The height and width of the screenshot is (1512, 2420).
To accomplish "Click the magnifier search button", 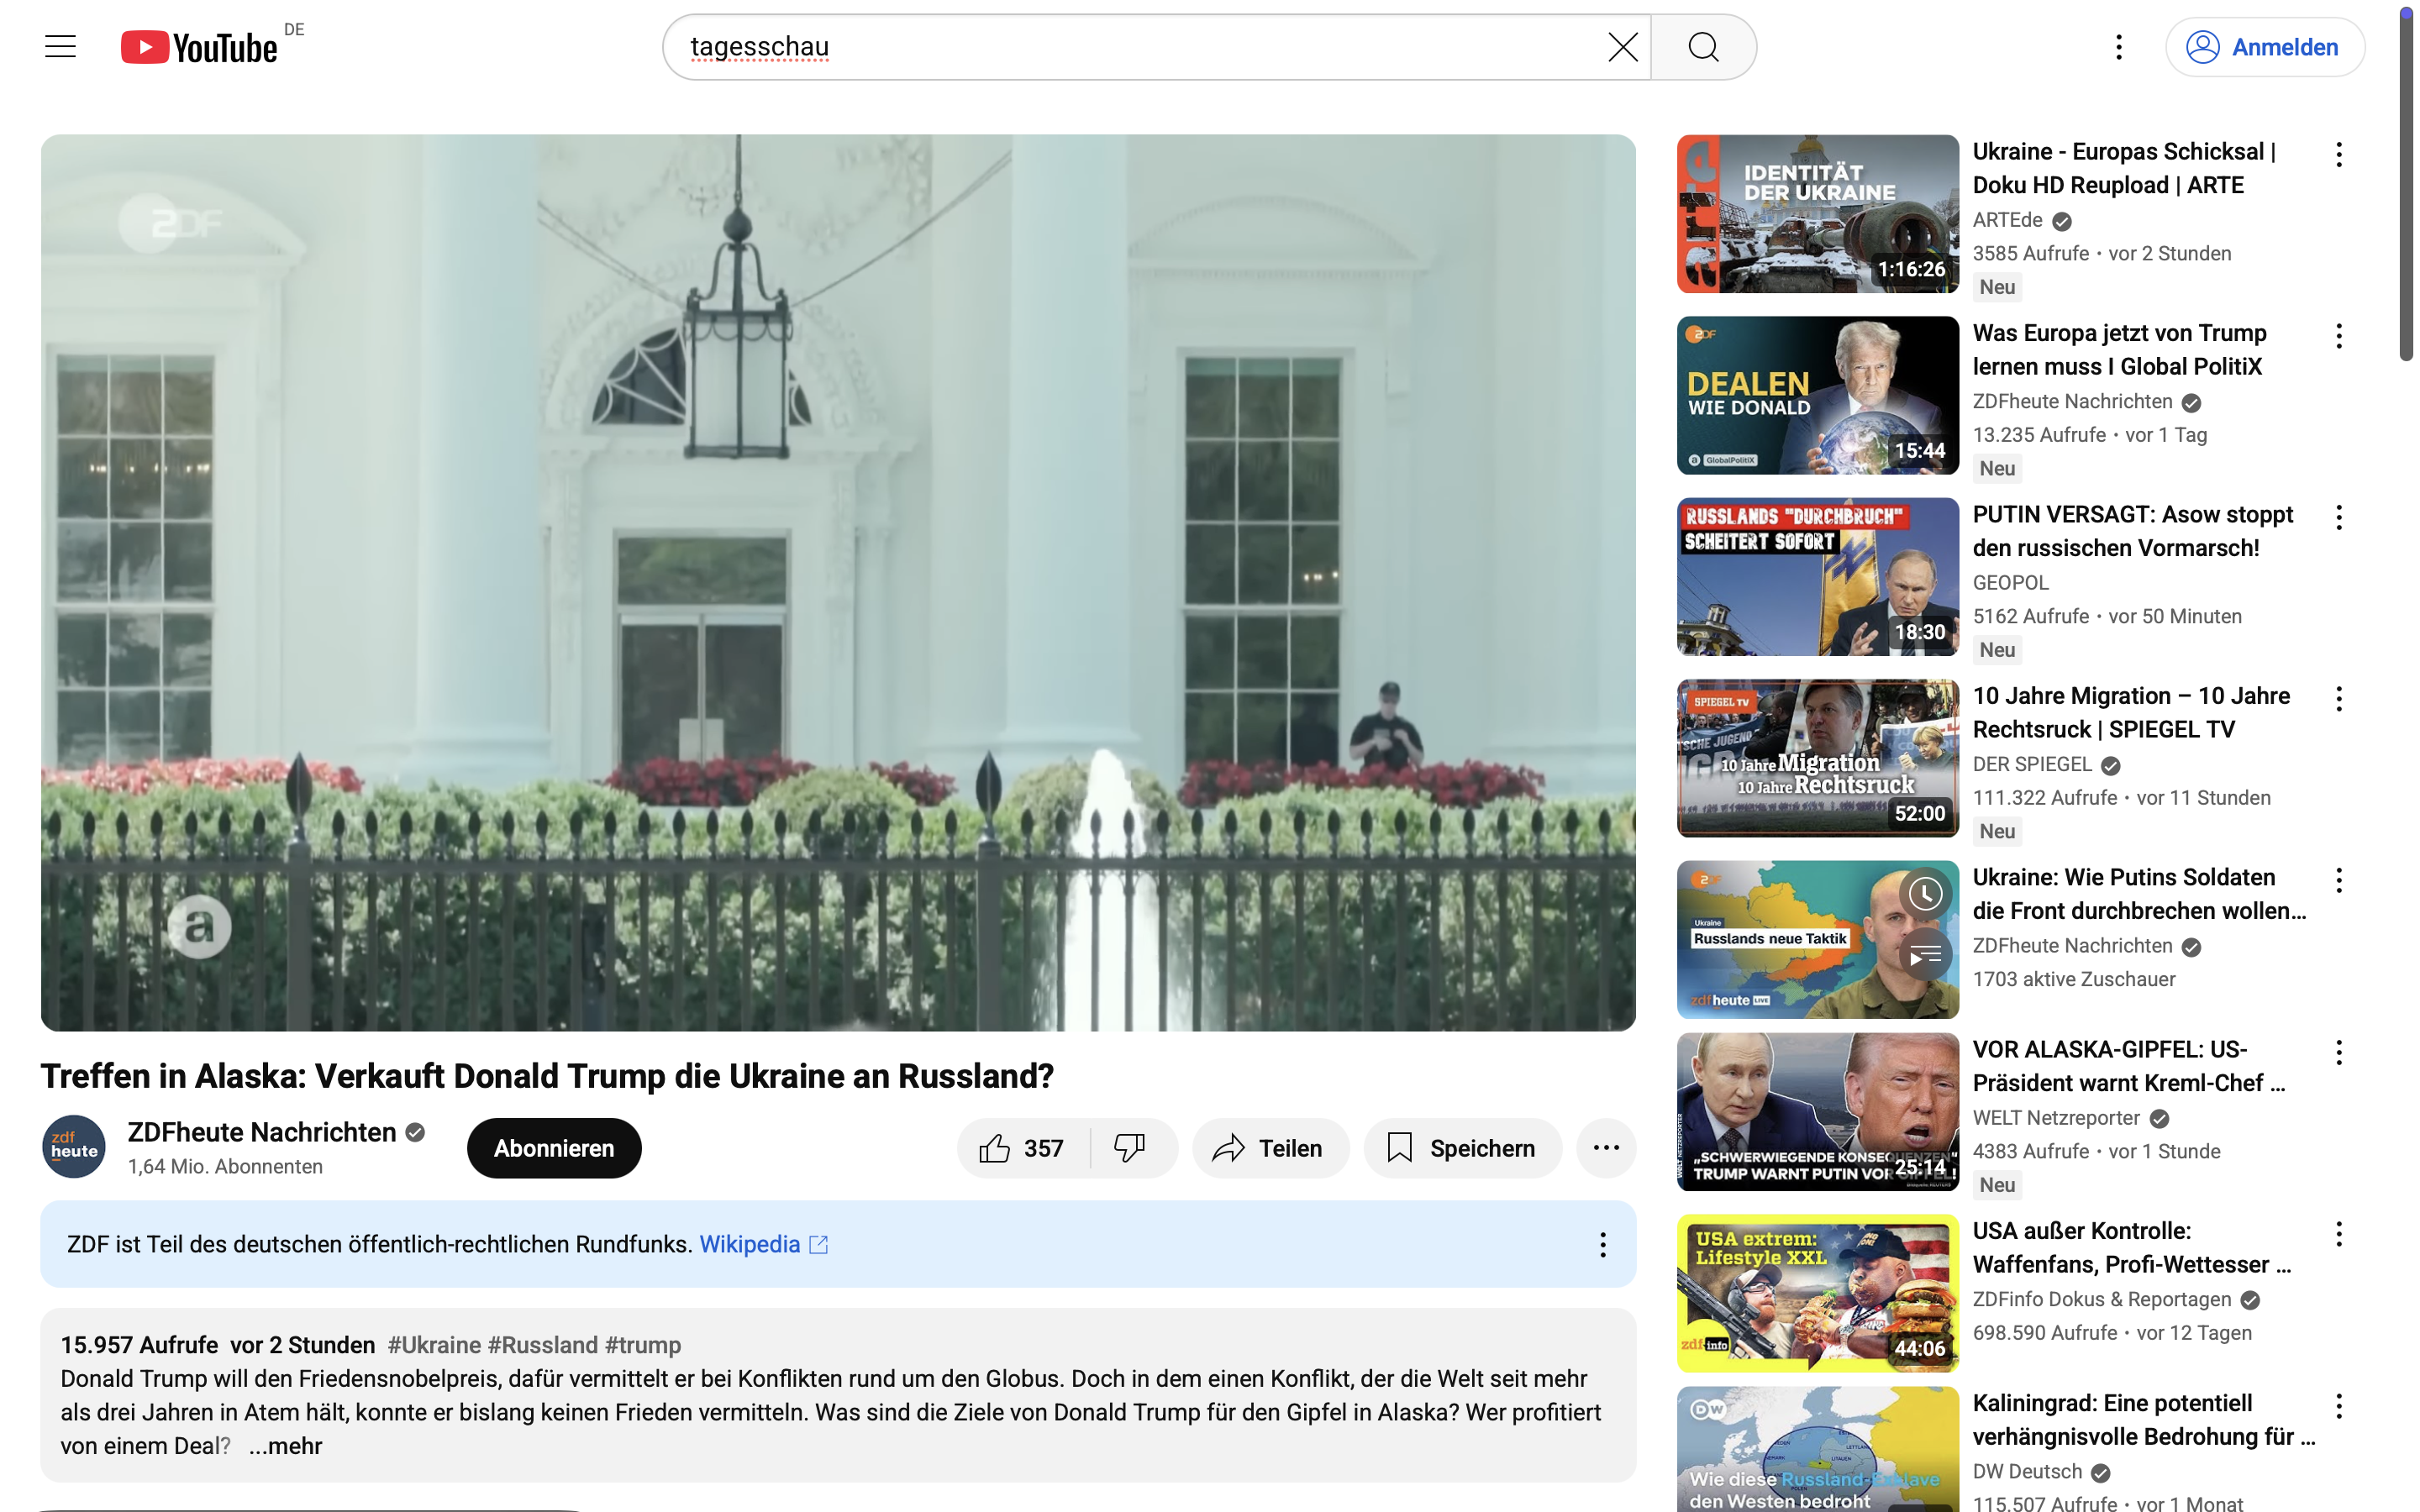I will pos(1703,47).
